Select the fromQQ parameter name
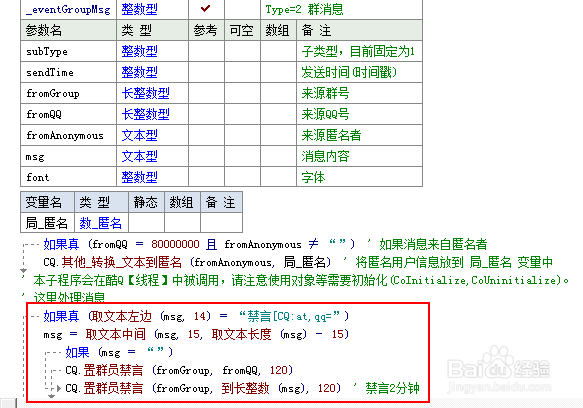 point(44,114)
